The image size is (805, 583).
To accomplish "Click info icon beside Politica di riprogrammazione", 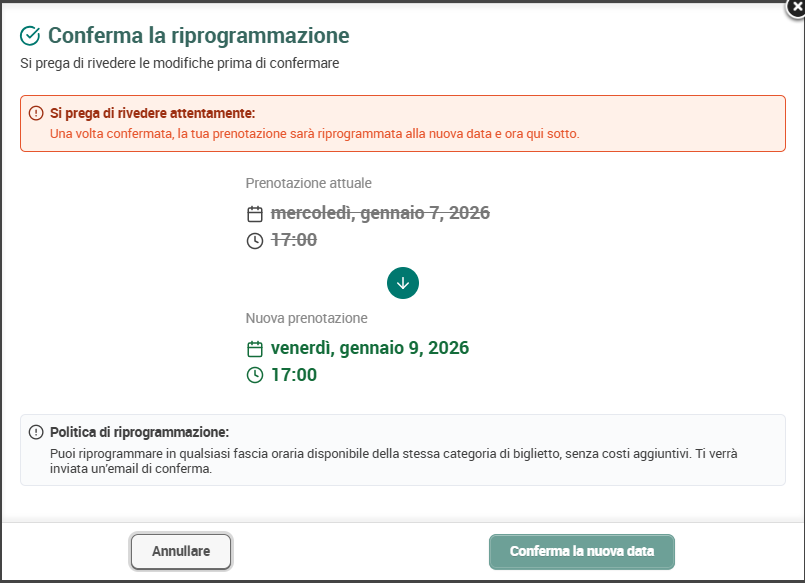I will coord(36,432).
